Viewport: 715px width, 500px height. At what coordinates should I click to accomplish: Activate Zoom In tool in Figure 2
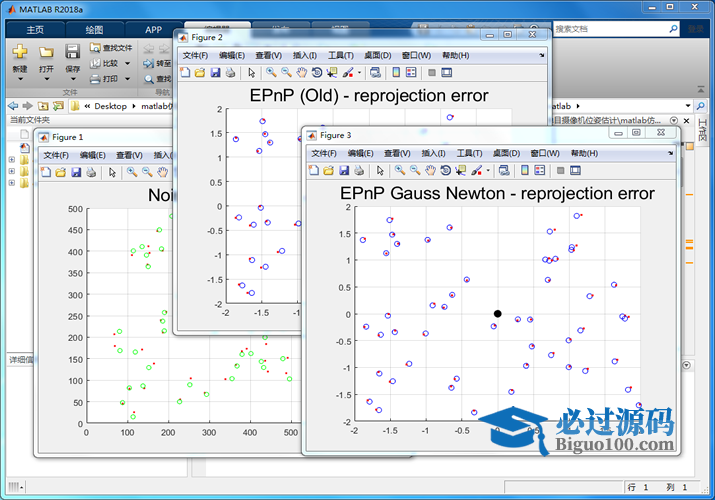271,72
